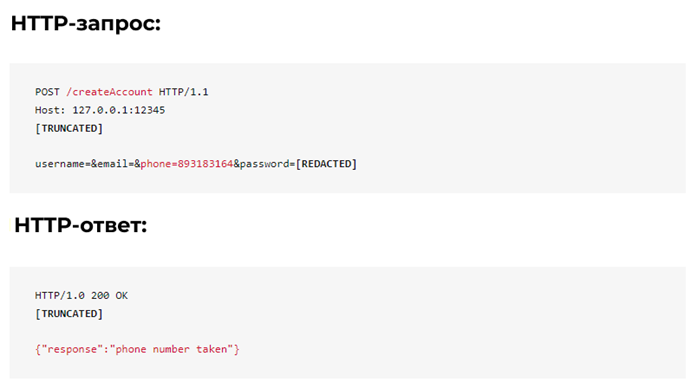The width and height of the screenshot is (691, 382).
Task: Click "phone number taken" message
Action: click(x=171, y=349)
